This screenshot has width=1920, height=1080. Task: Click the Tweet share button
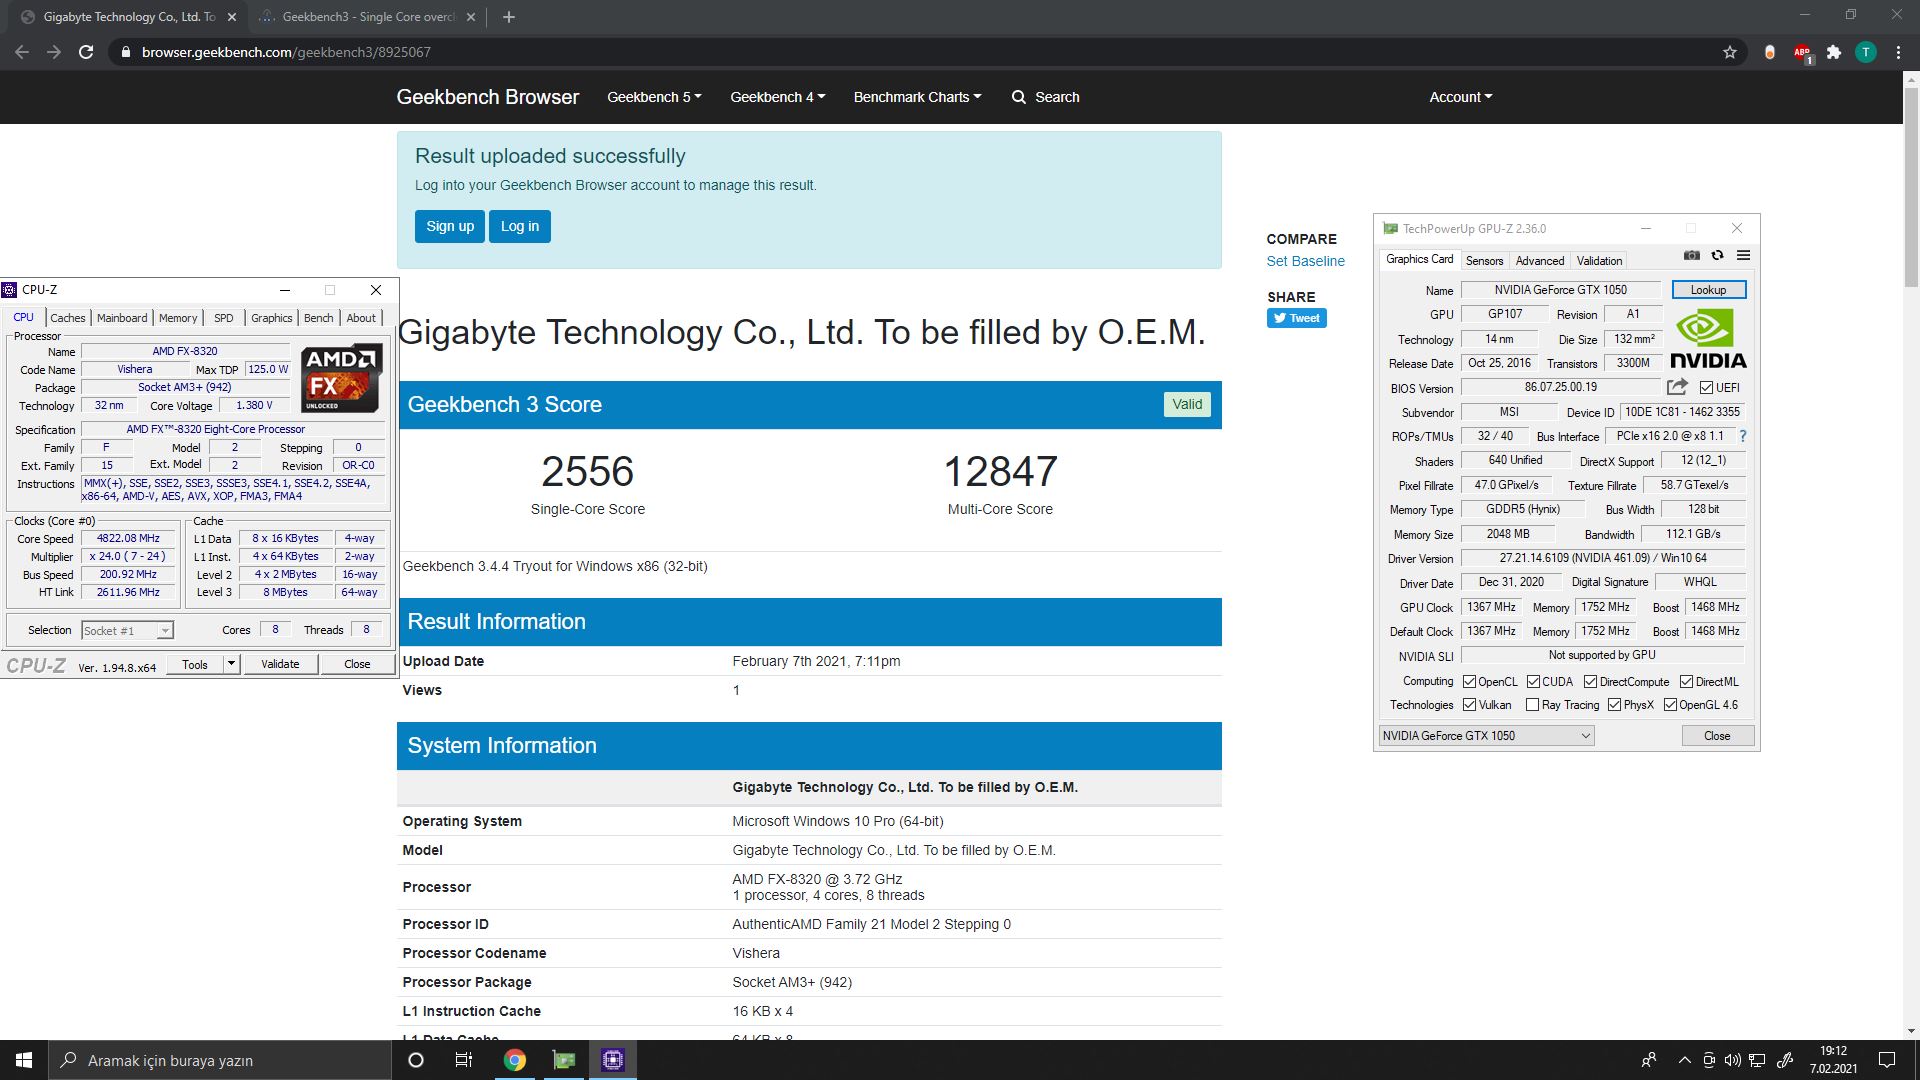1296,318
